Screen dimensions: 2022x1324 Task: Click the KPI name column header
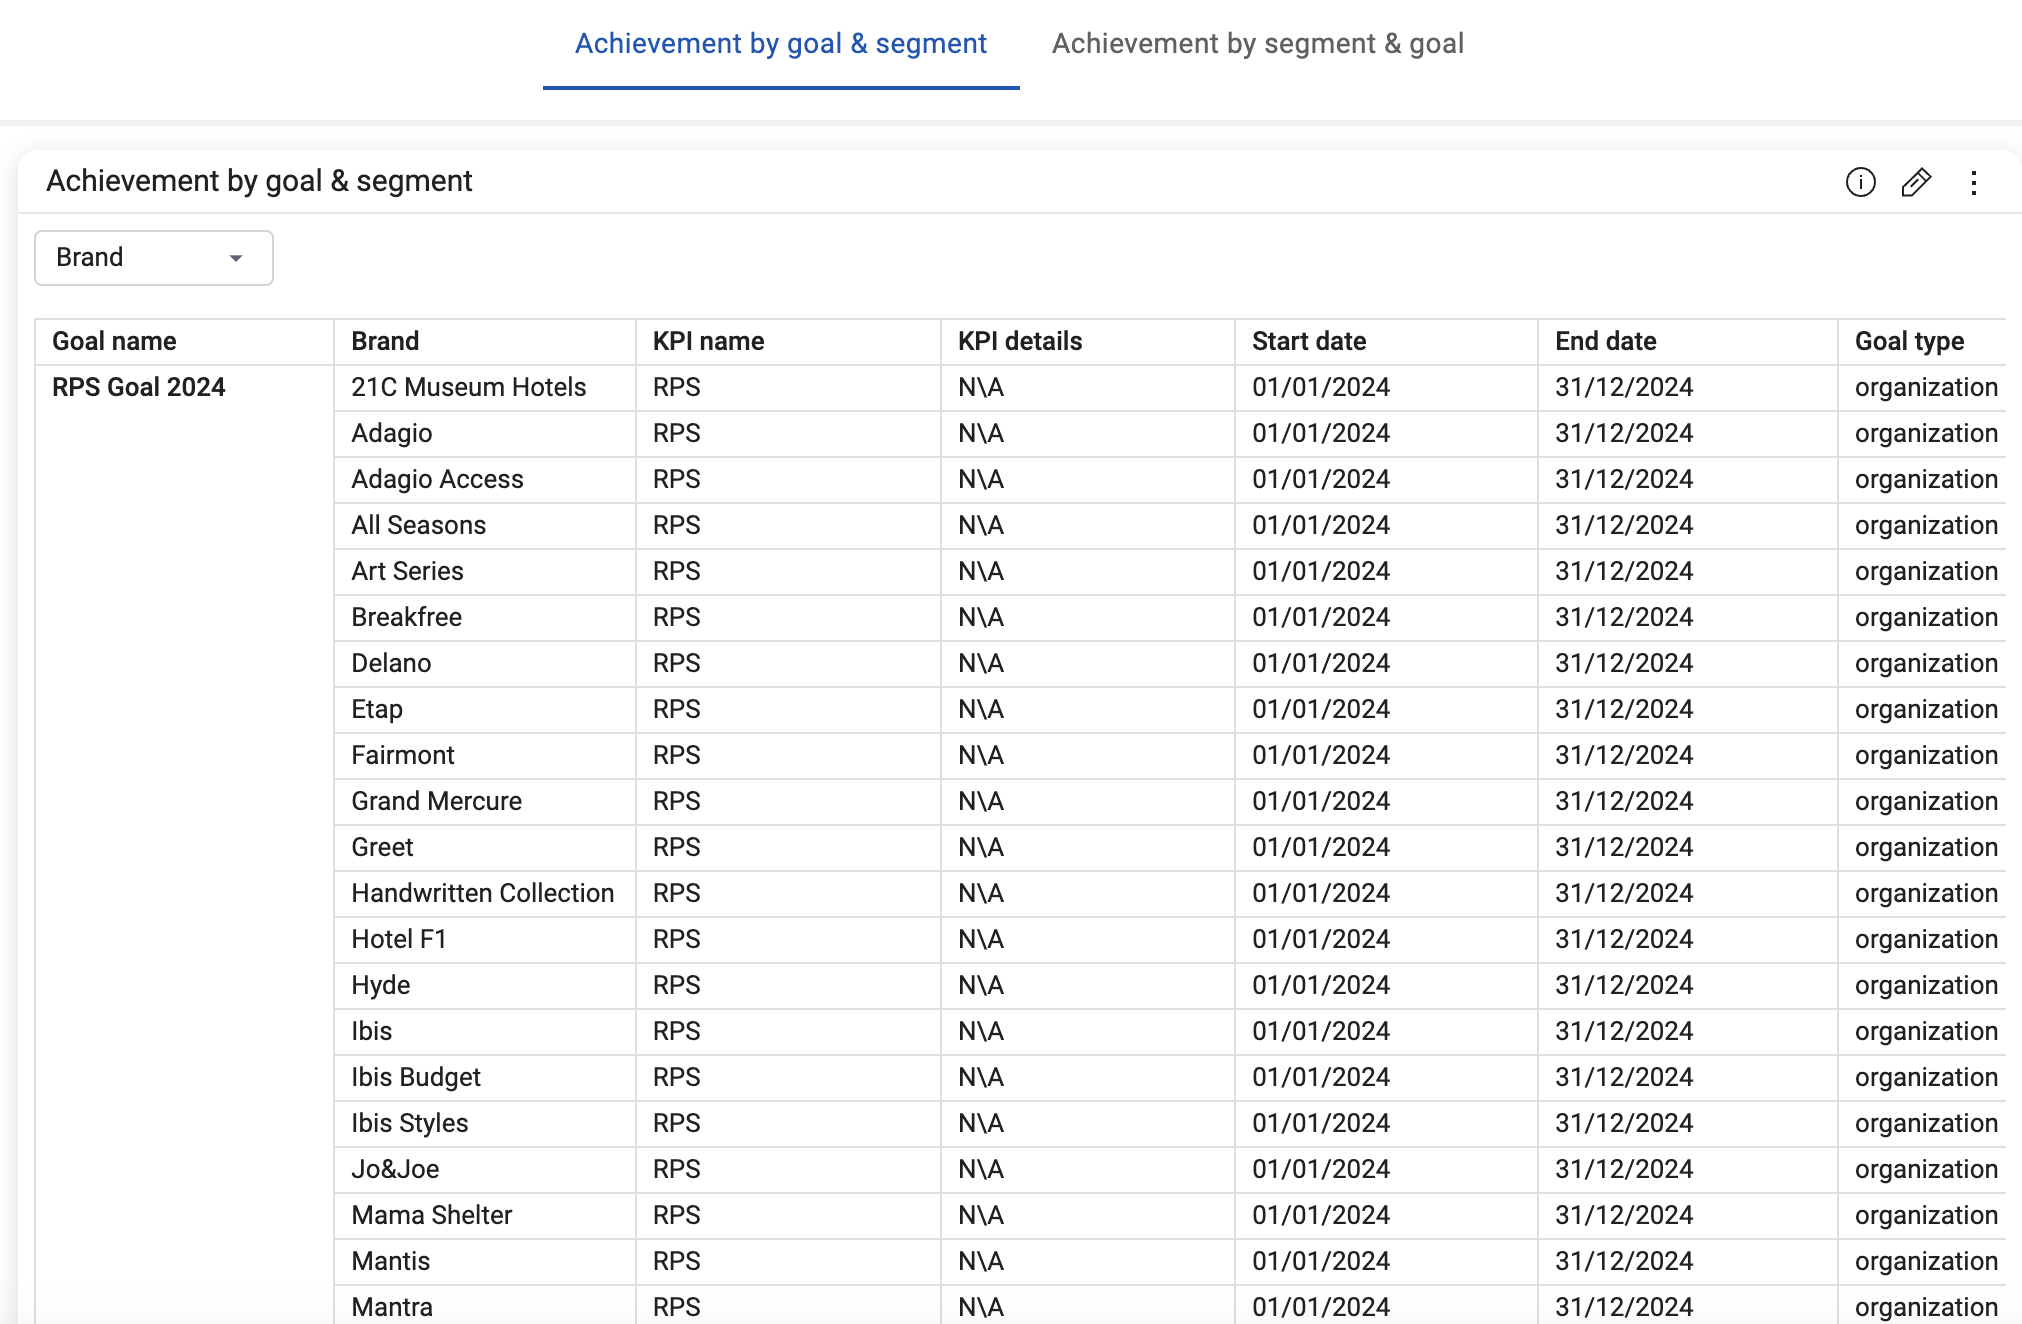[x=708, y=341]
